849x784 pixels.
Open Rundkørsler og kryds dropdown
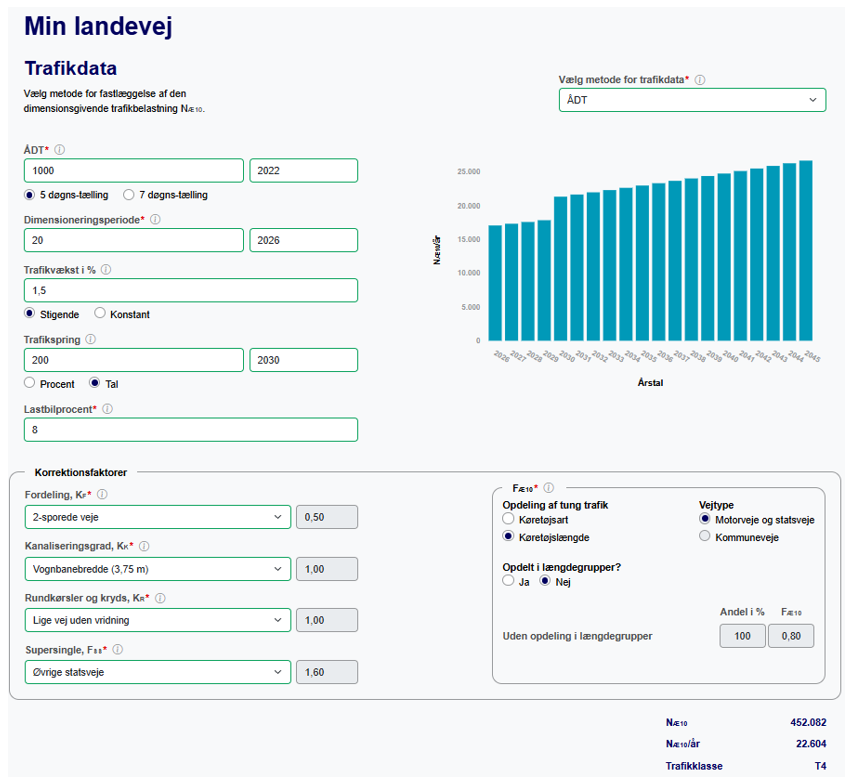pos(157,620)
